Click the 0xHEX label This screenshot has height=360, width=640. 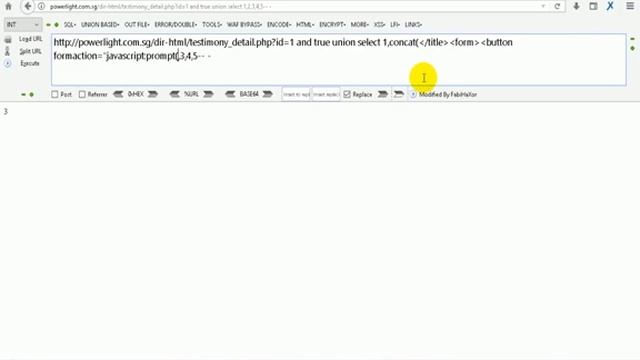tap(136, 94)
